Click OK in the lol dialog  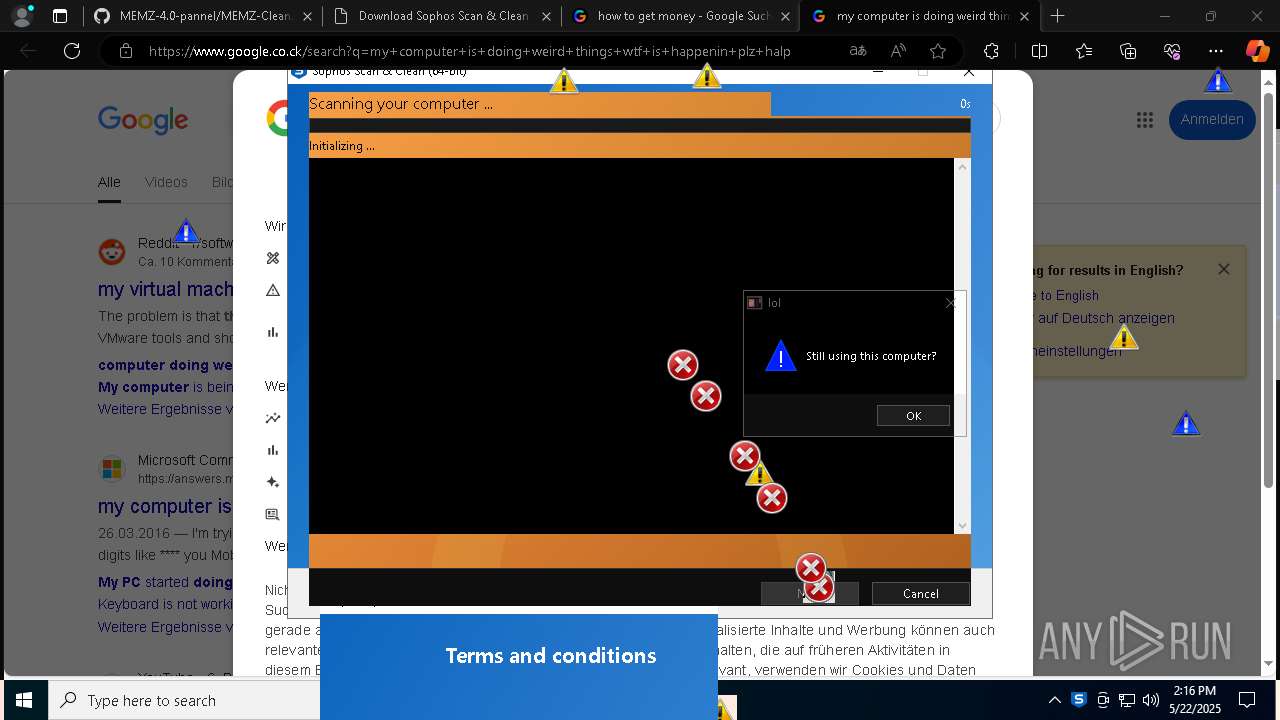click(913, 416)
